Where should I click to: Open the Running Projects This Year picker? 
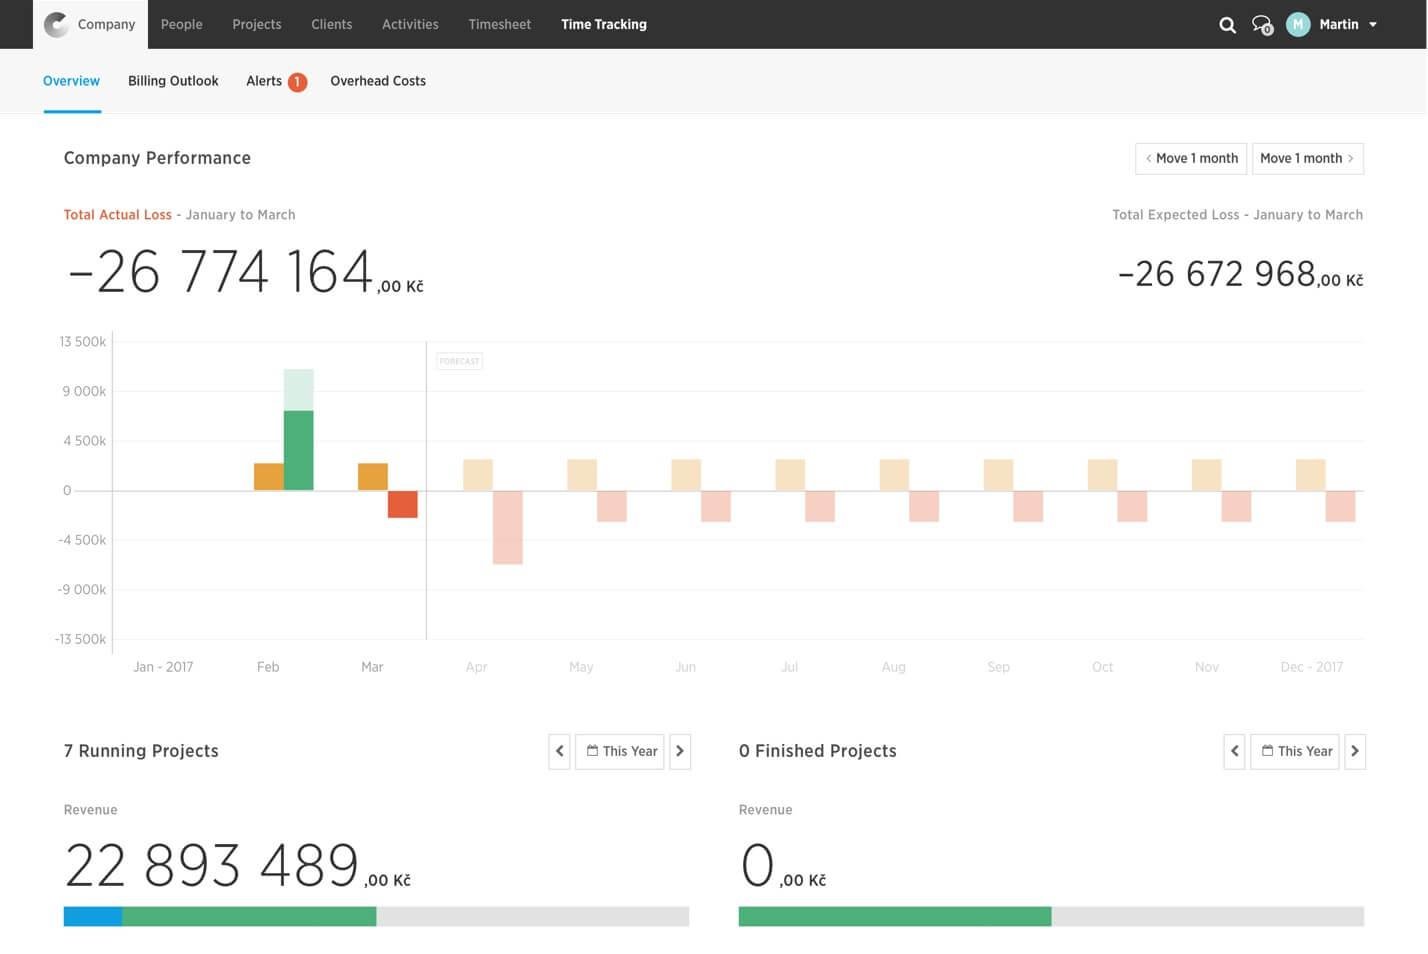(620, 751)
